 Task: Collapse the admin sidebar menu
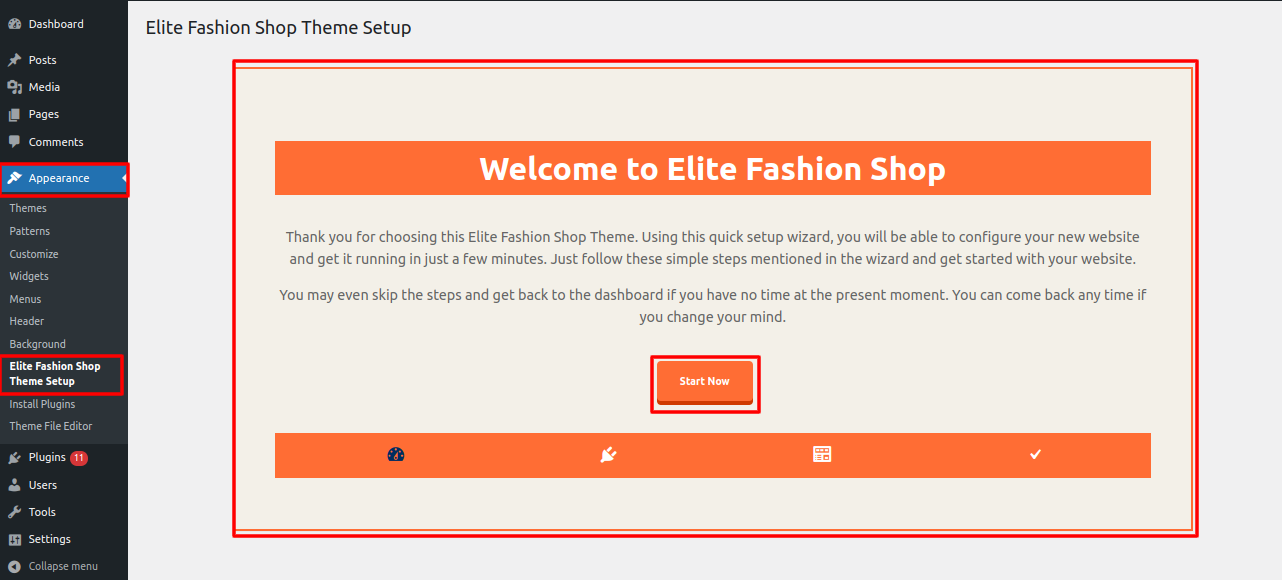pyautogui.click(x=54, y=566)
